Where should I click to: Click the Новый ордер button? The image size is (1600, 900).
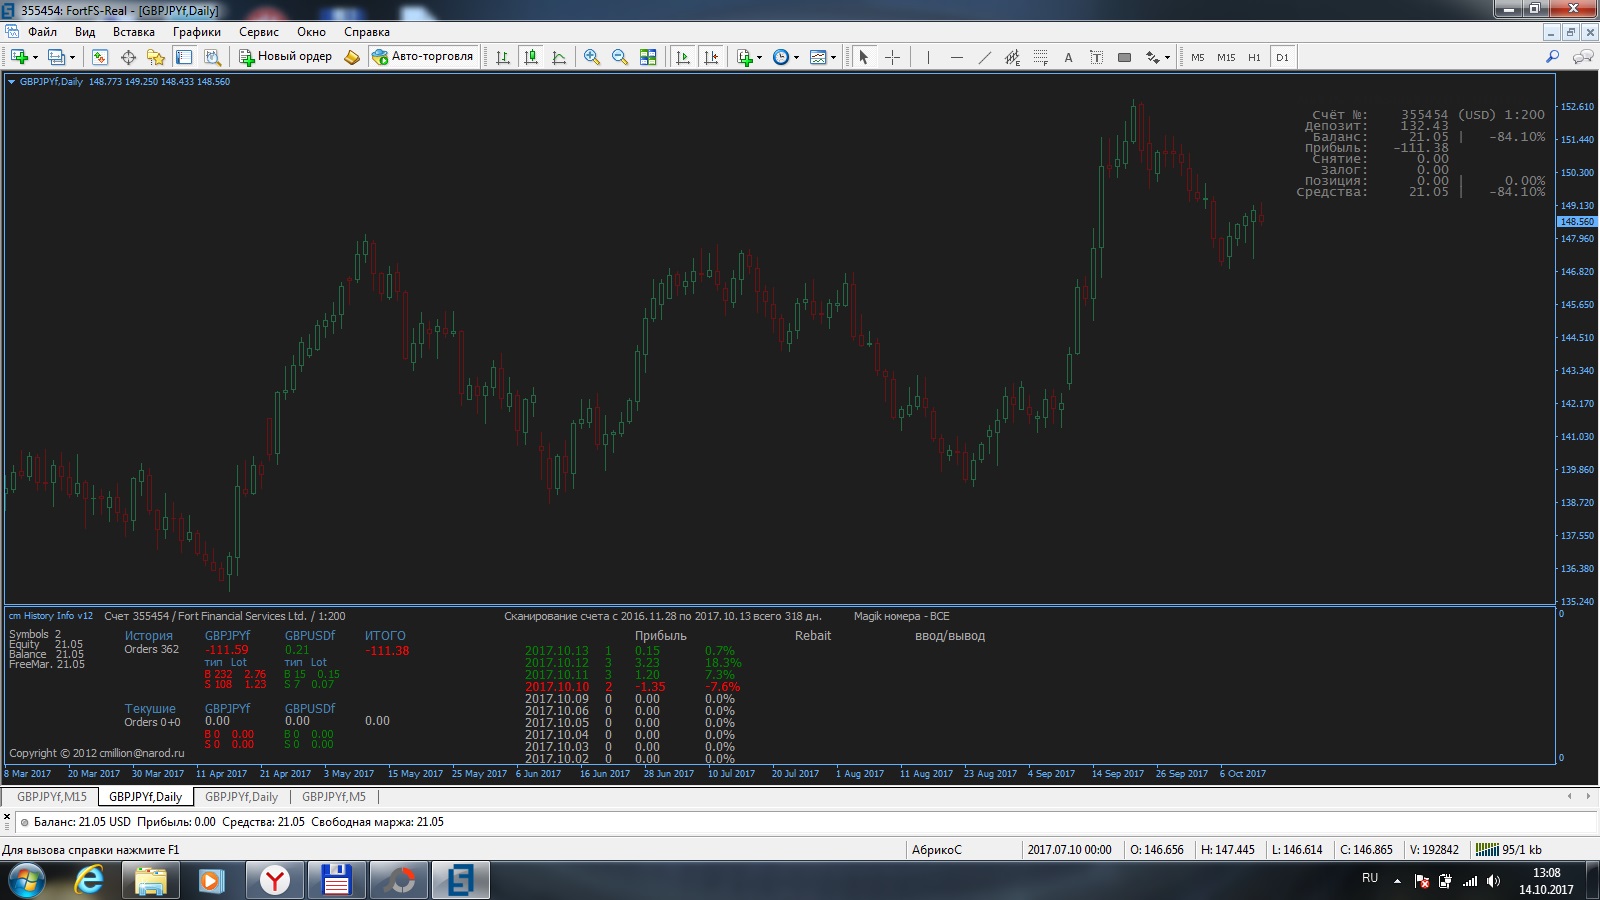click(x=285, y=57)
